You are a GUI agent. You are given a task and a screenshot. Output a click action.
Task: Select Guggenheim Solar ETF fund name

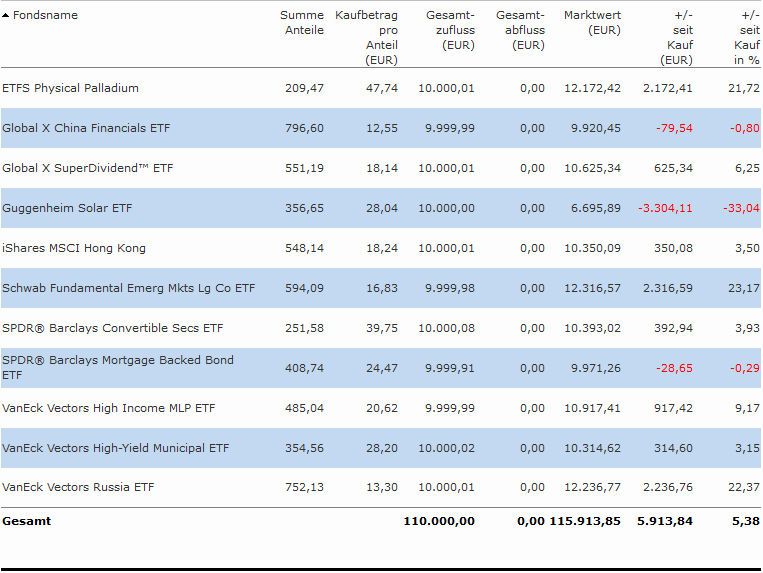(67, 208)
